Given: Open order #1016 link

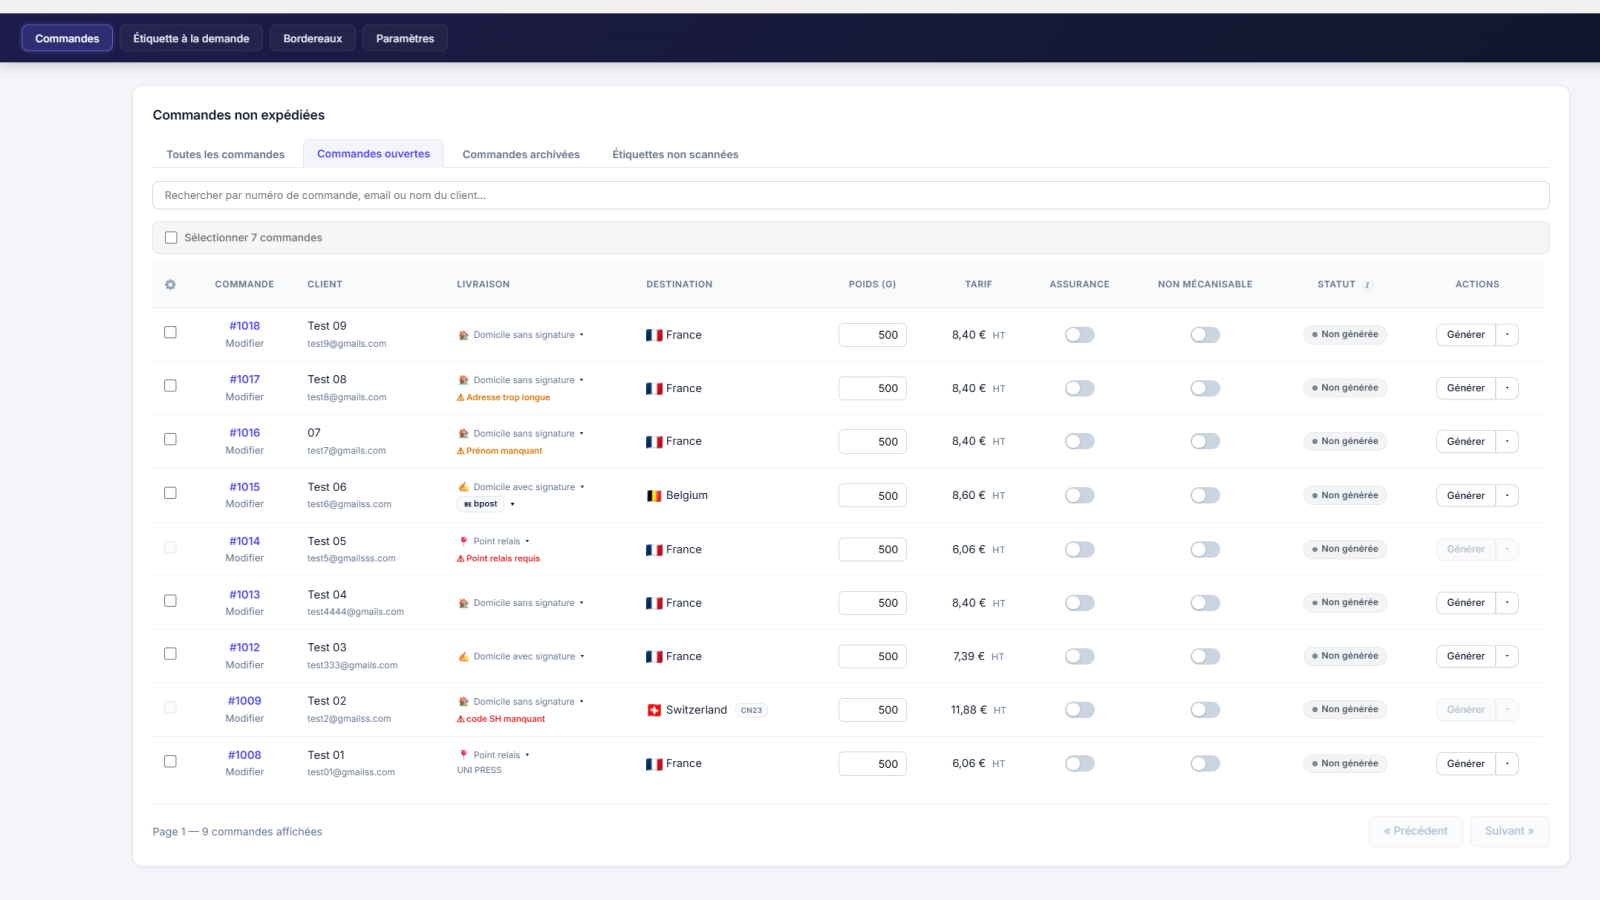Looking at the screenshot, I should click(x=245, y=433).
